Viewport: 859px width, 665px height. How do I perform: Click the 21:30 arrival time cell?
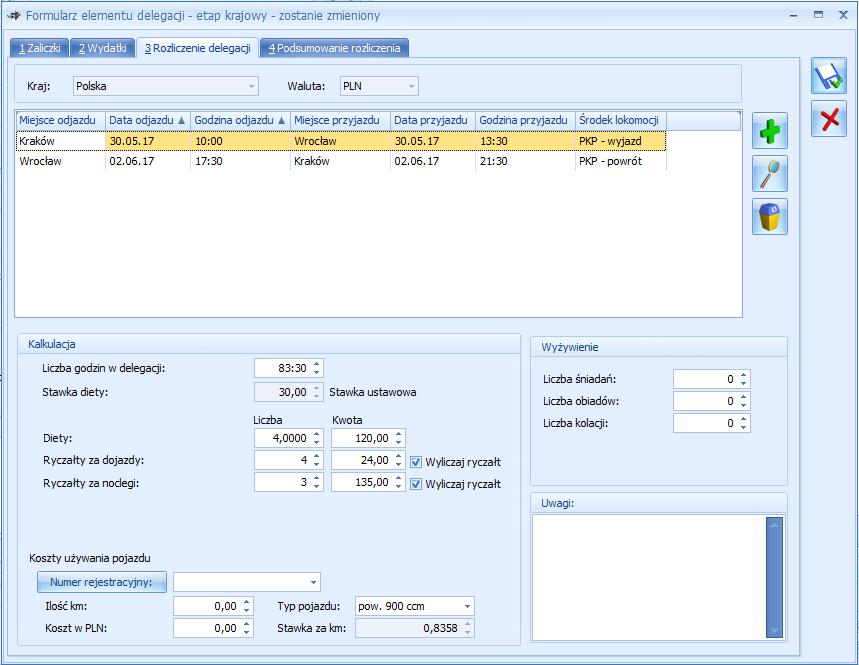coord(525,161)
